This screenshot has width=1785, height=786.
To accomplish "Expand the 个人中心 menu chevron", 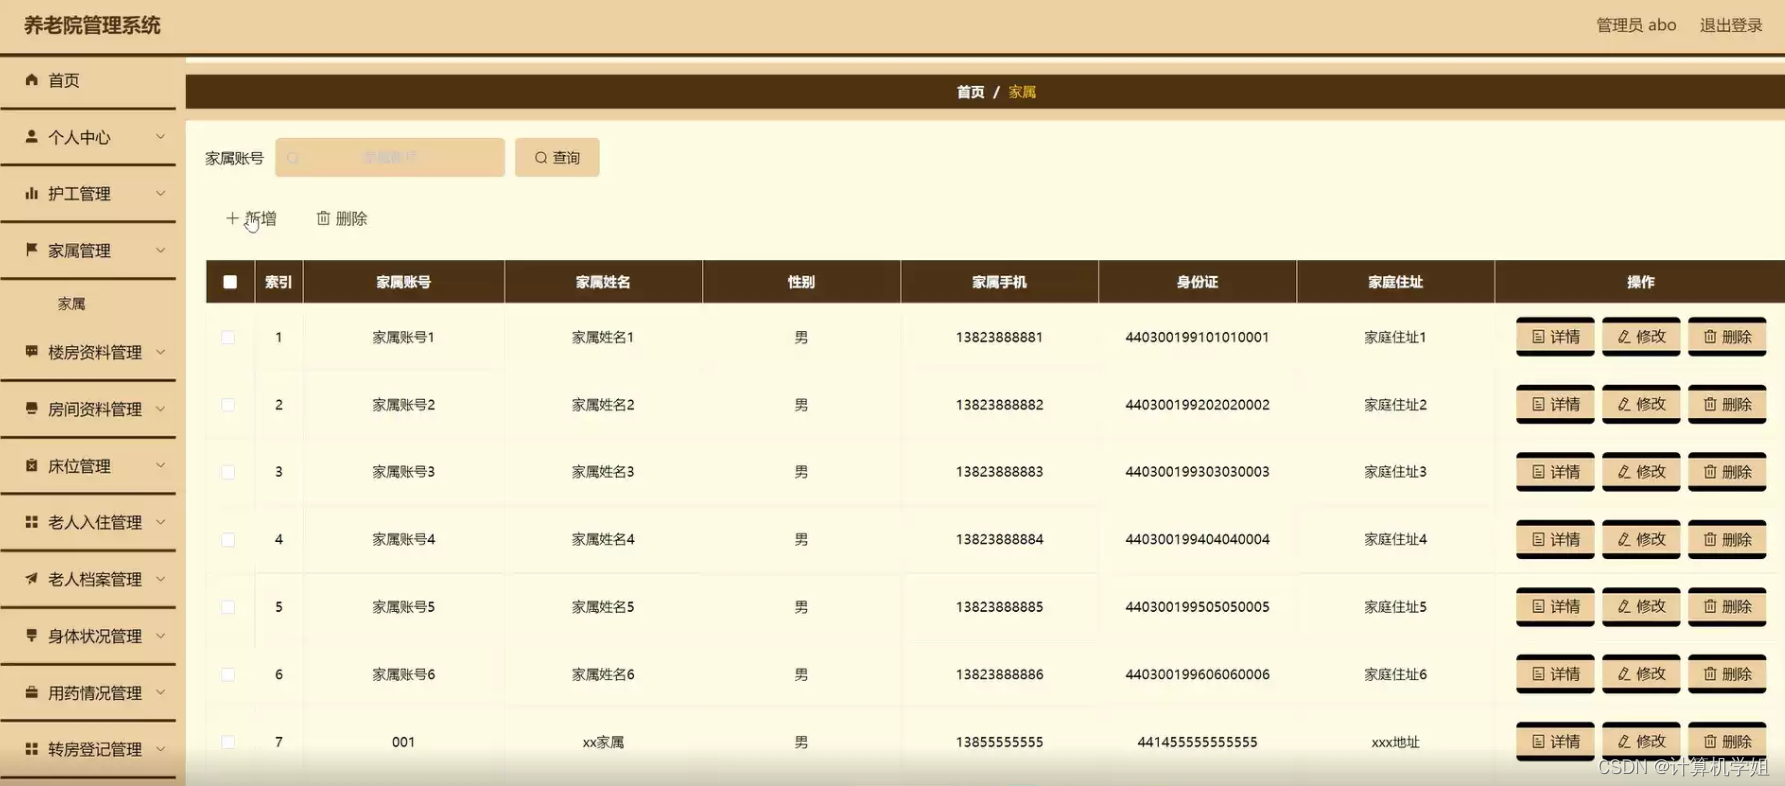I will (160, 136).
